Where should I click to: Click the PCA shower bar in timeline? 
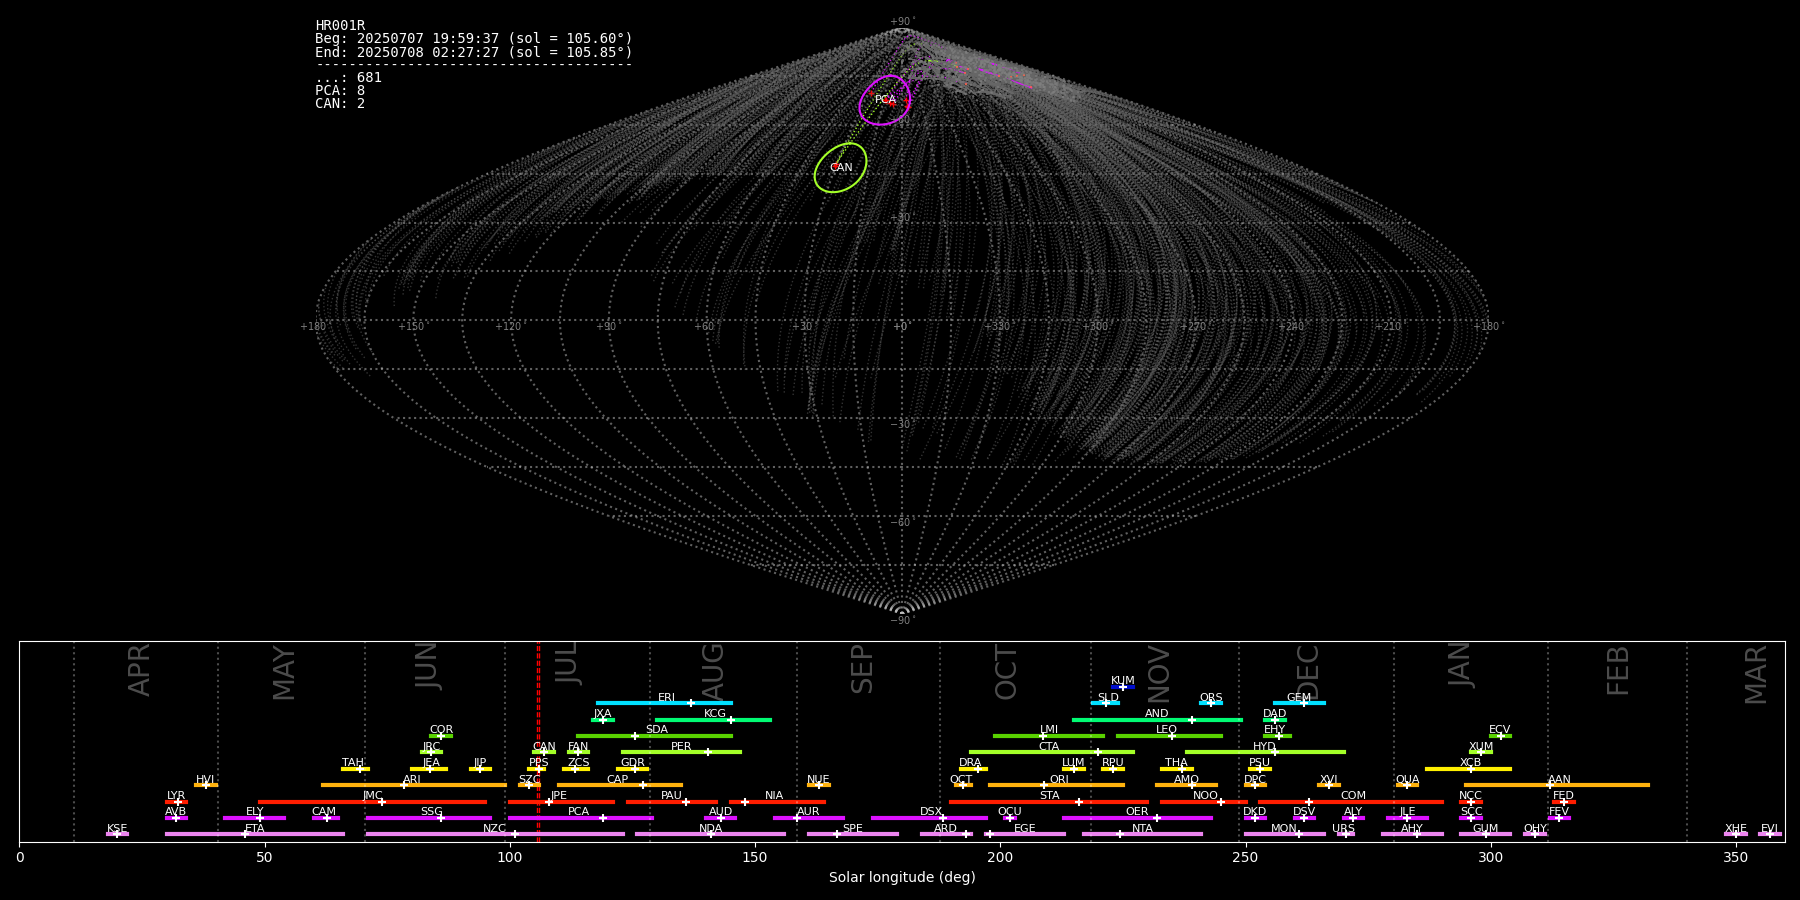click(x=580, y=818)
